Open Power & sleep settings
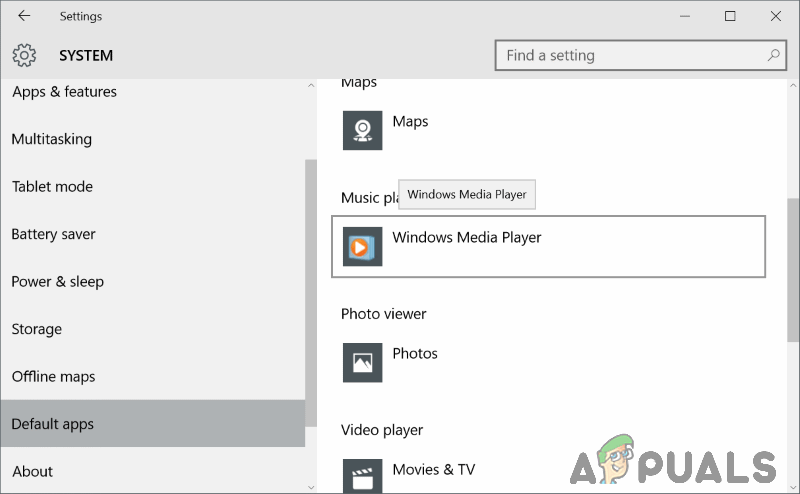 click(57, 282)
